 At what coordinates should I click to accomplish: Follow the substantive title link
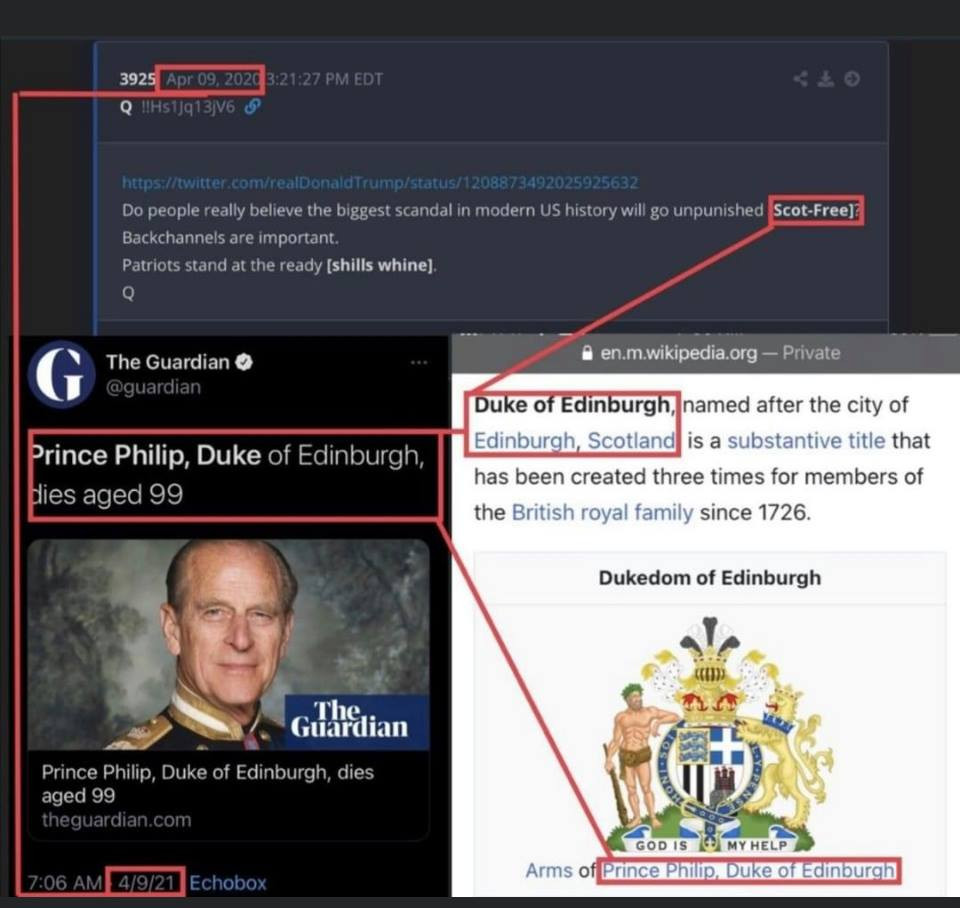(806, 440)
